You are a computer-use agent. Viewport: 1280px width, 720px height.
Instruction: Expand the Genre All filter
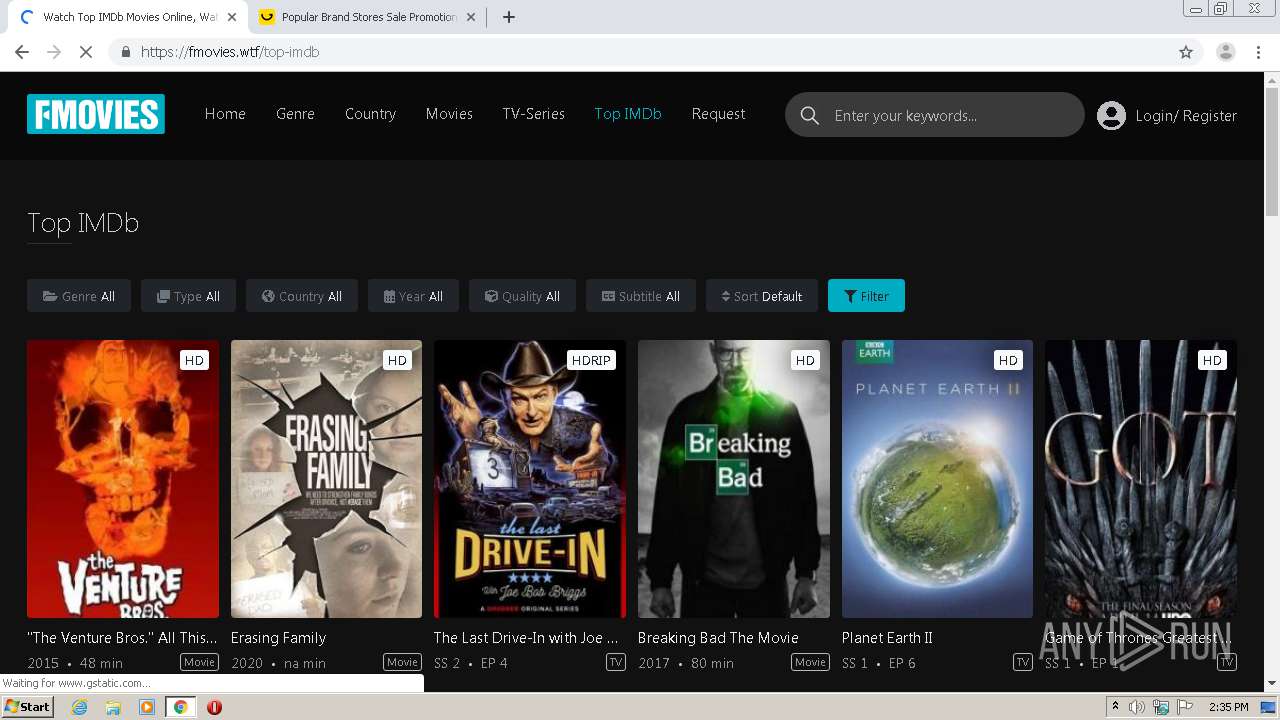[x=79, y=296]
